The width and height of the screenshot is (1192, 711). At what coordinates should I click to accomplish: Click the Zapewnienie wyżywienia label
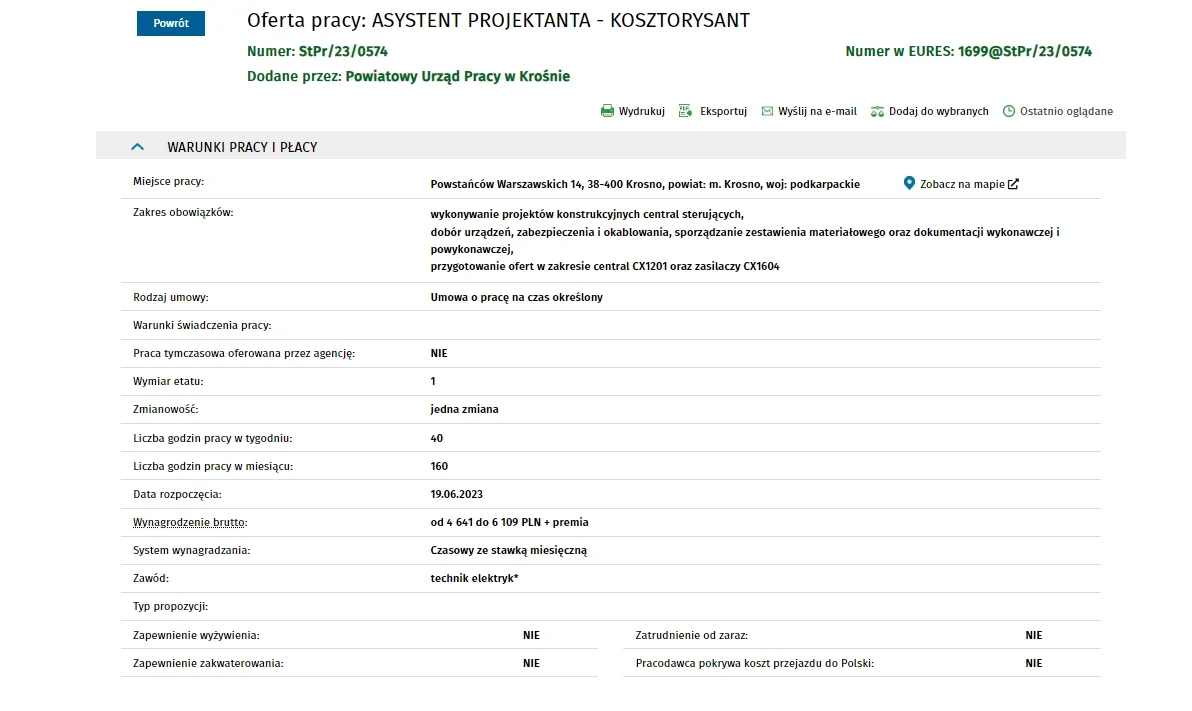coord(196,636)
